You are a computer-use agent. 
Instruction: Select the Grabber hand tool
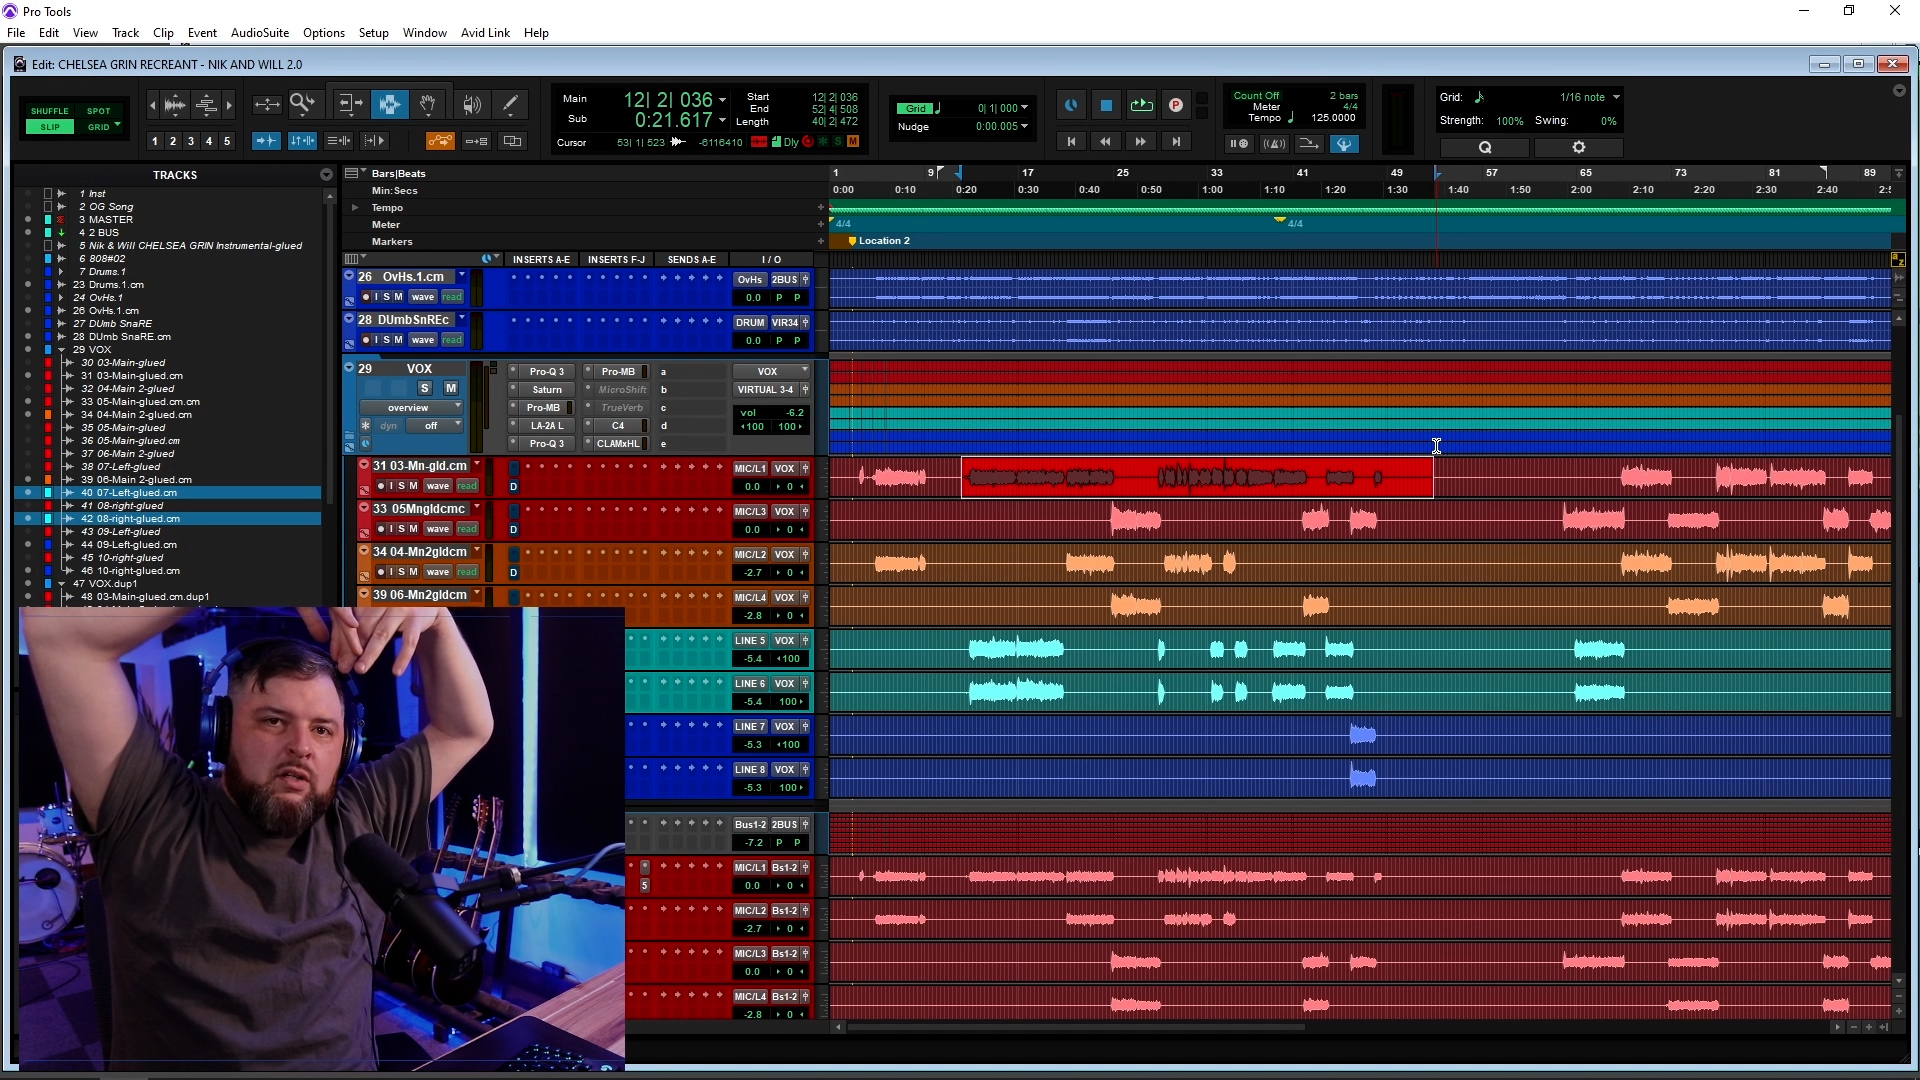(428, 104)
